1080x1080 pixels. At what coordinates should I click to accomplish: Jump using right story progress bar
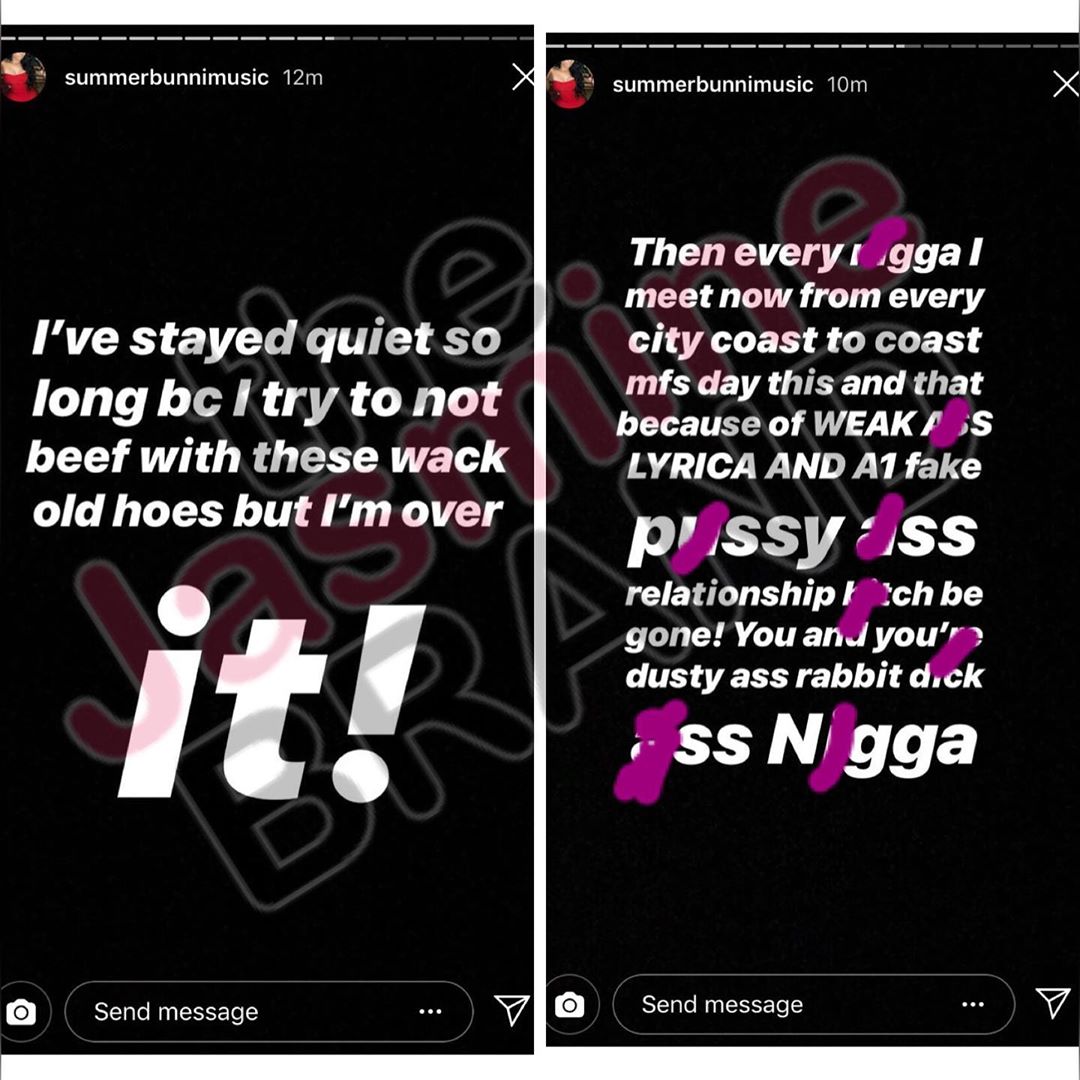813,45
